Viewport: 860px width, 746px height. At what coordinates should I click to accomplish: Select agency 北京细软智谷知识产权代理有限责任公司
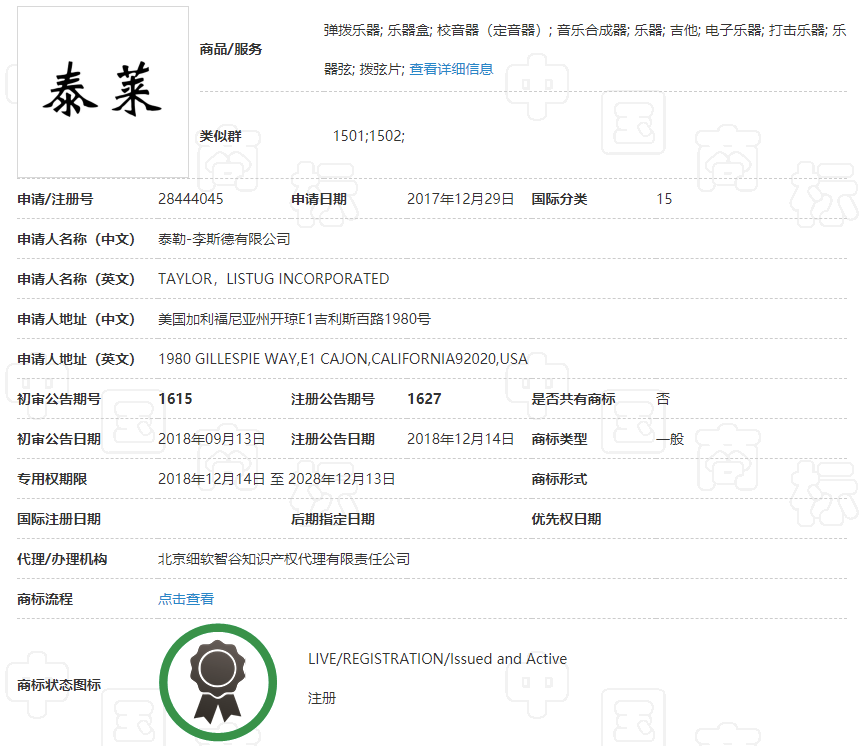click(284, 559)
